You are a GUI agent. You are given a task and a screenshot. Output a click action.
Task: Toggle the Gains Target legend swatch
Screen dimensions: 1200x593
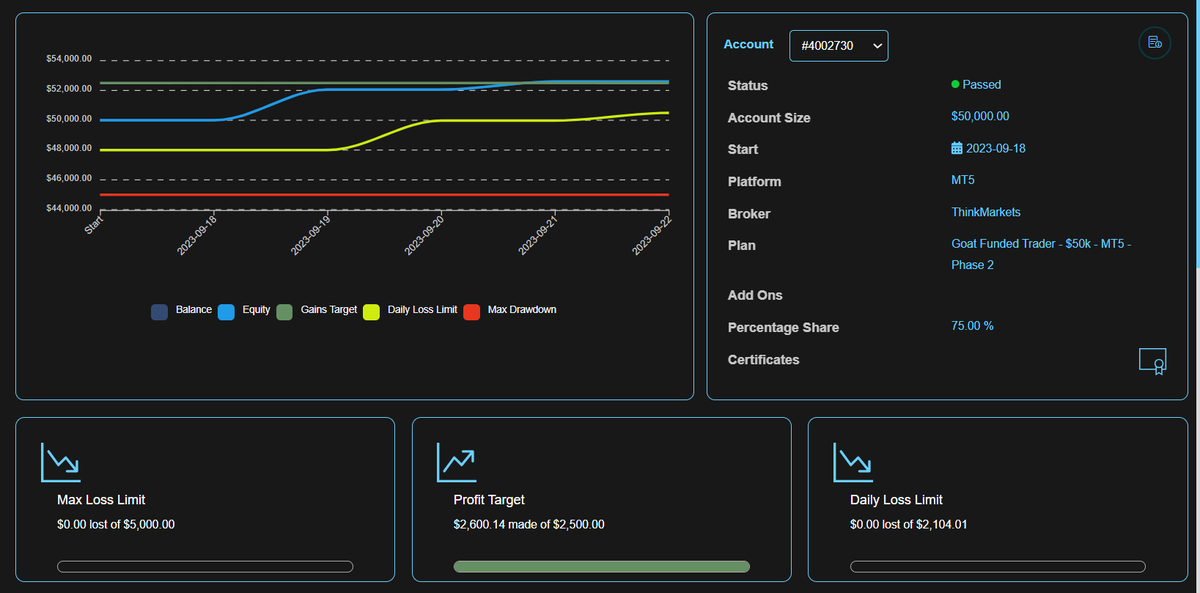click(284, 311)
